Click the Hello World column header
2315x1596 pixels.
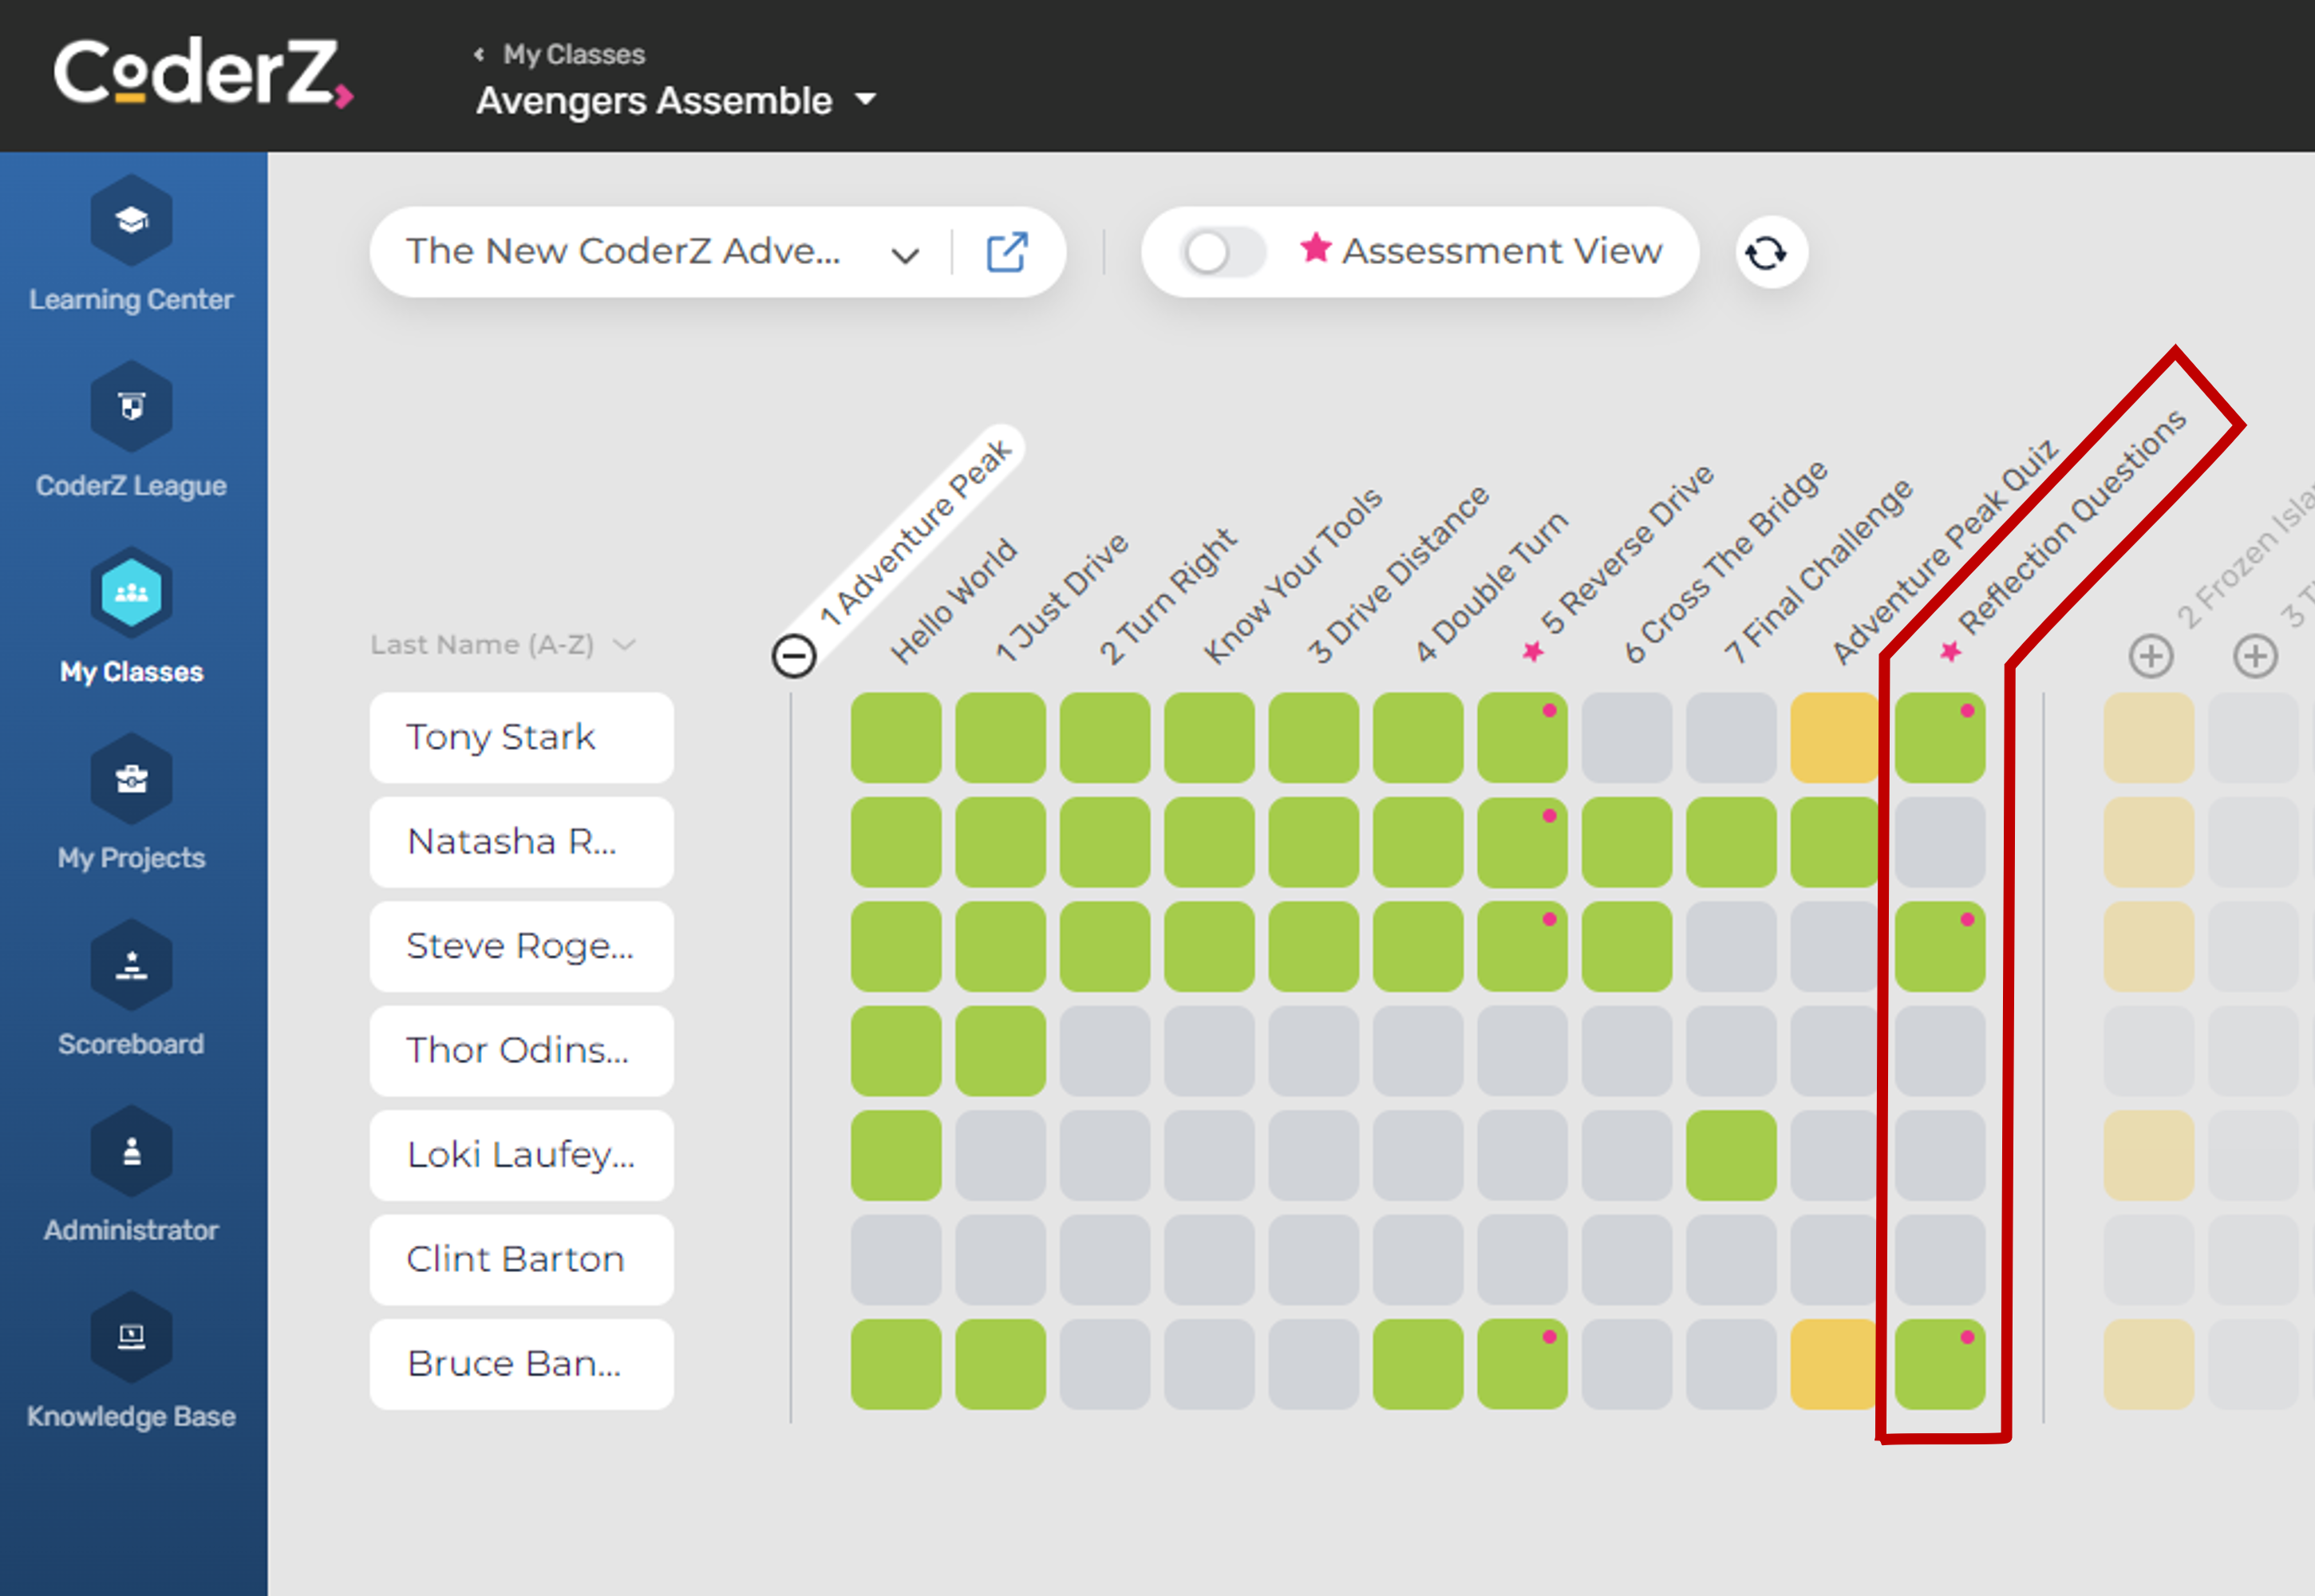954,601
